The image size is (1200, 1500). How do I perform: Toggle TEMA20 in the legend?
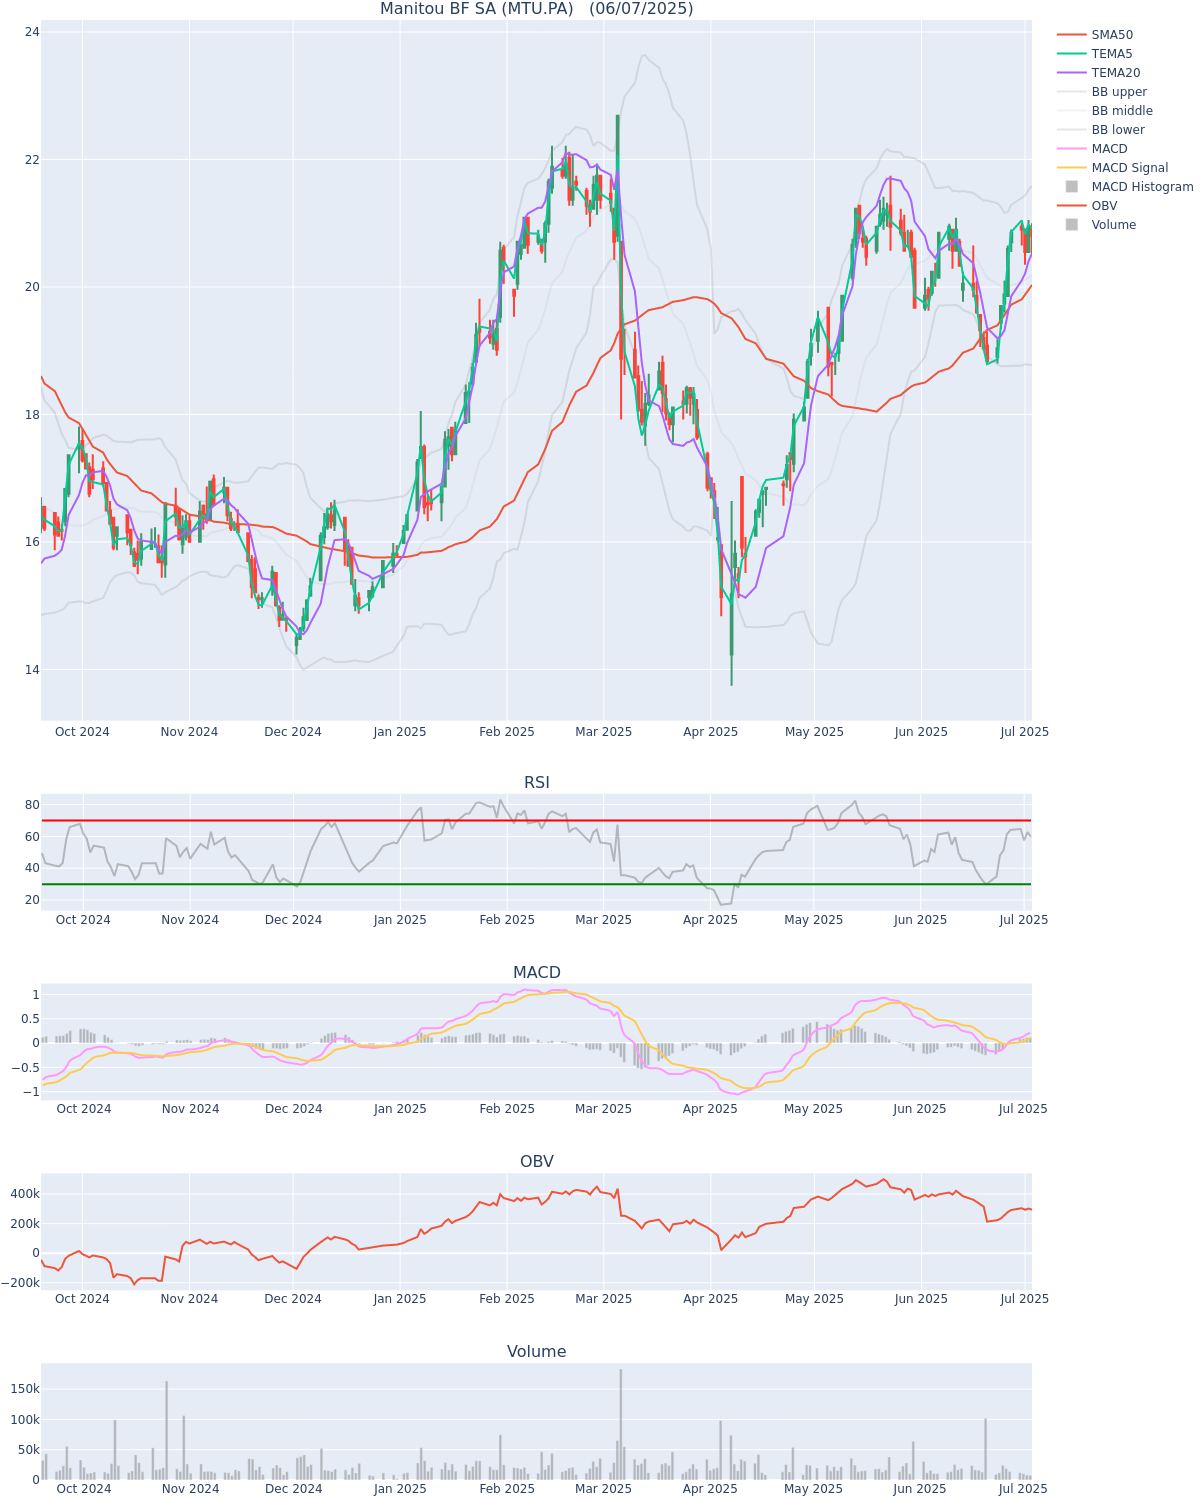1098,73
